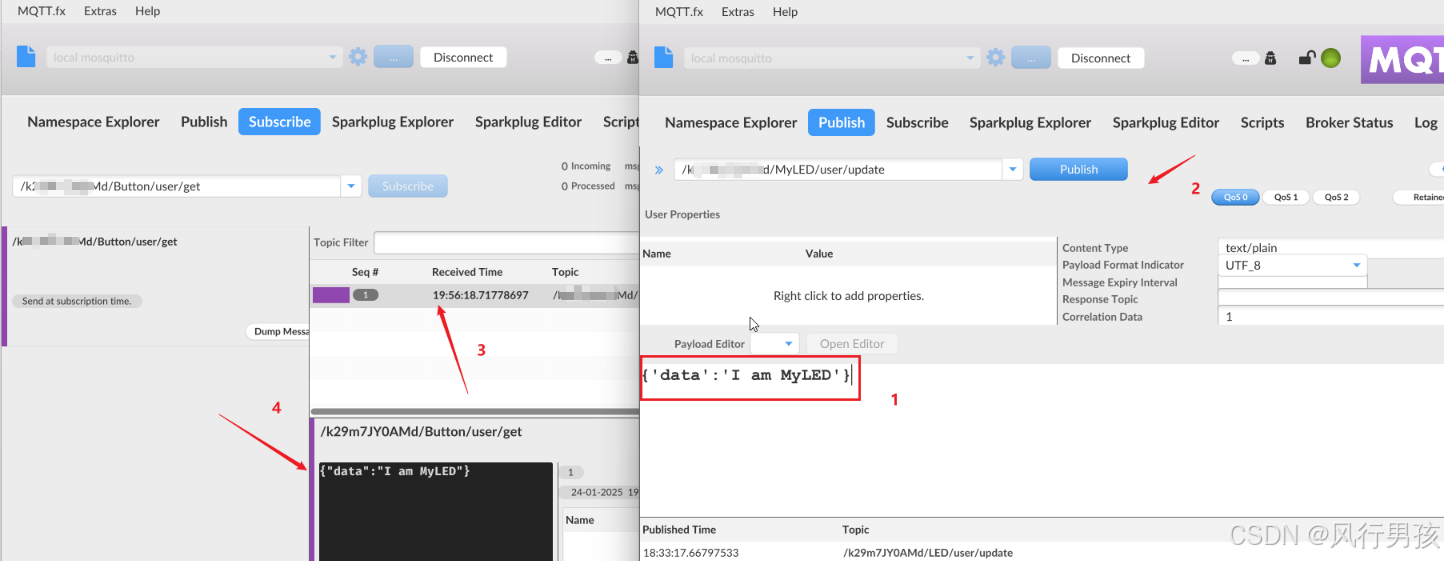Select message row received at 19:56:18.71778697
This screenshot has height=561, width=1444.
click(474, 295)
